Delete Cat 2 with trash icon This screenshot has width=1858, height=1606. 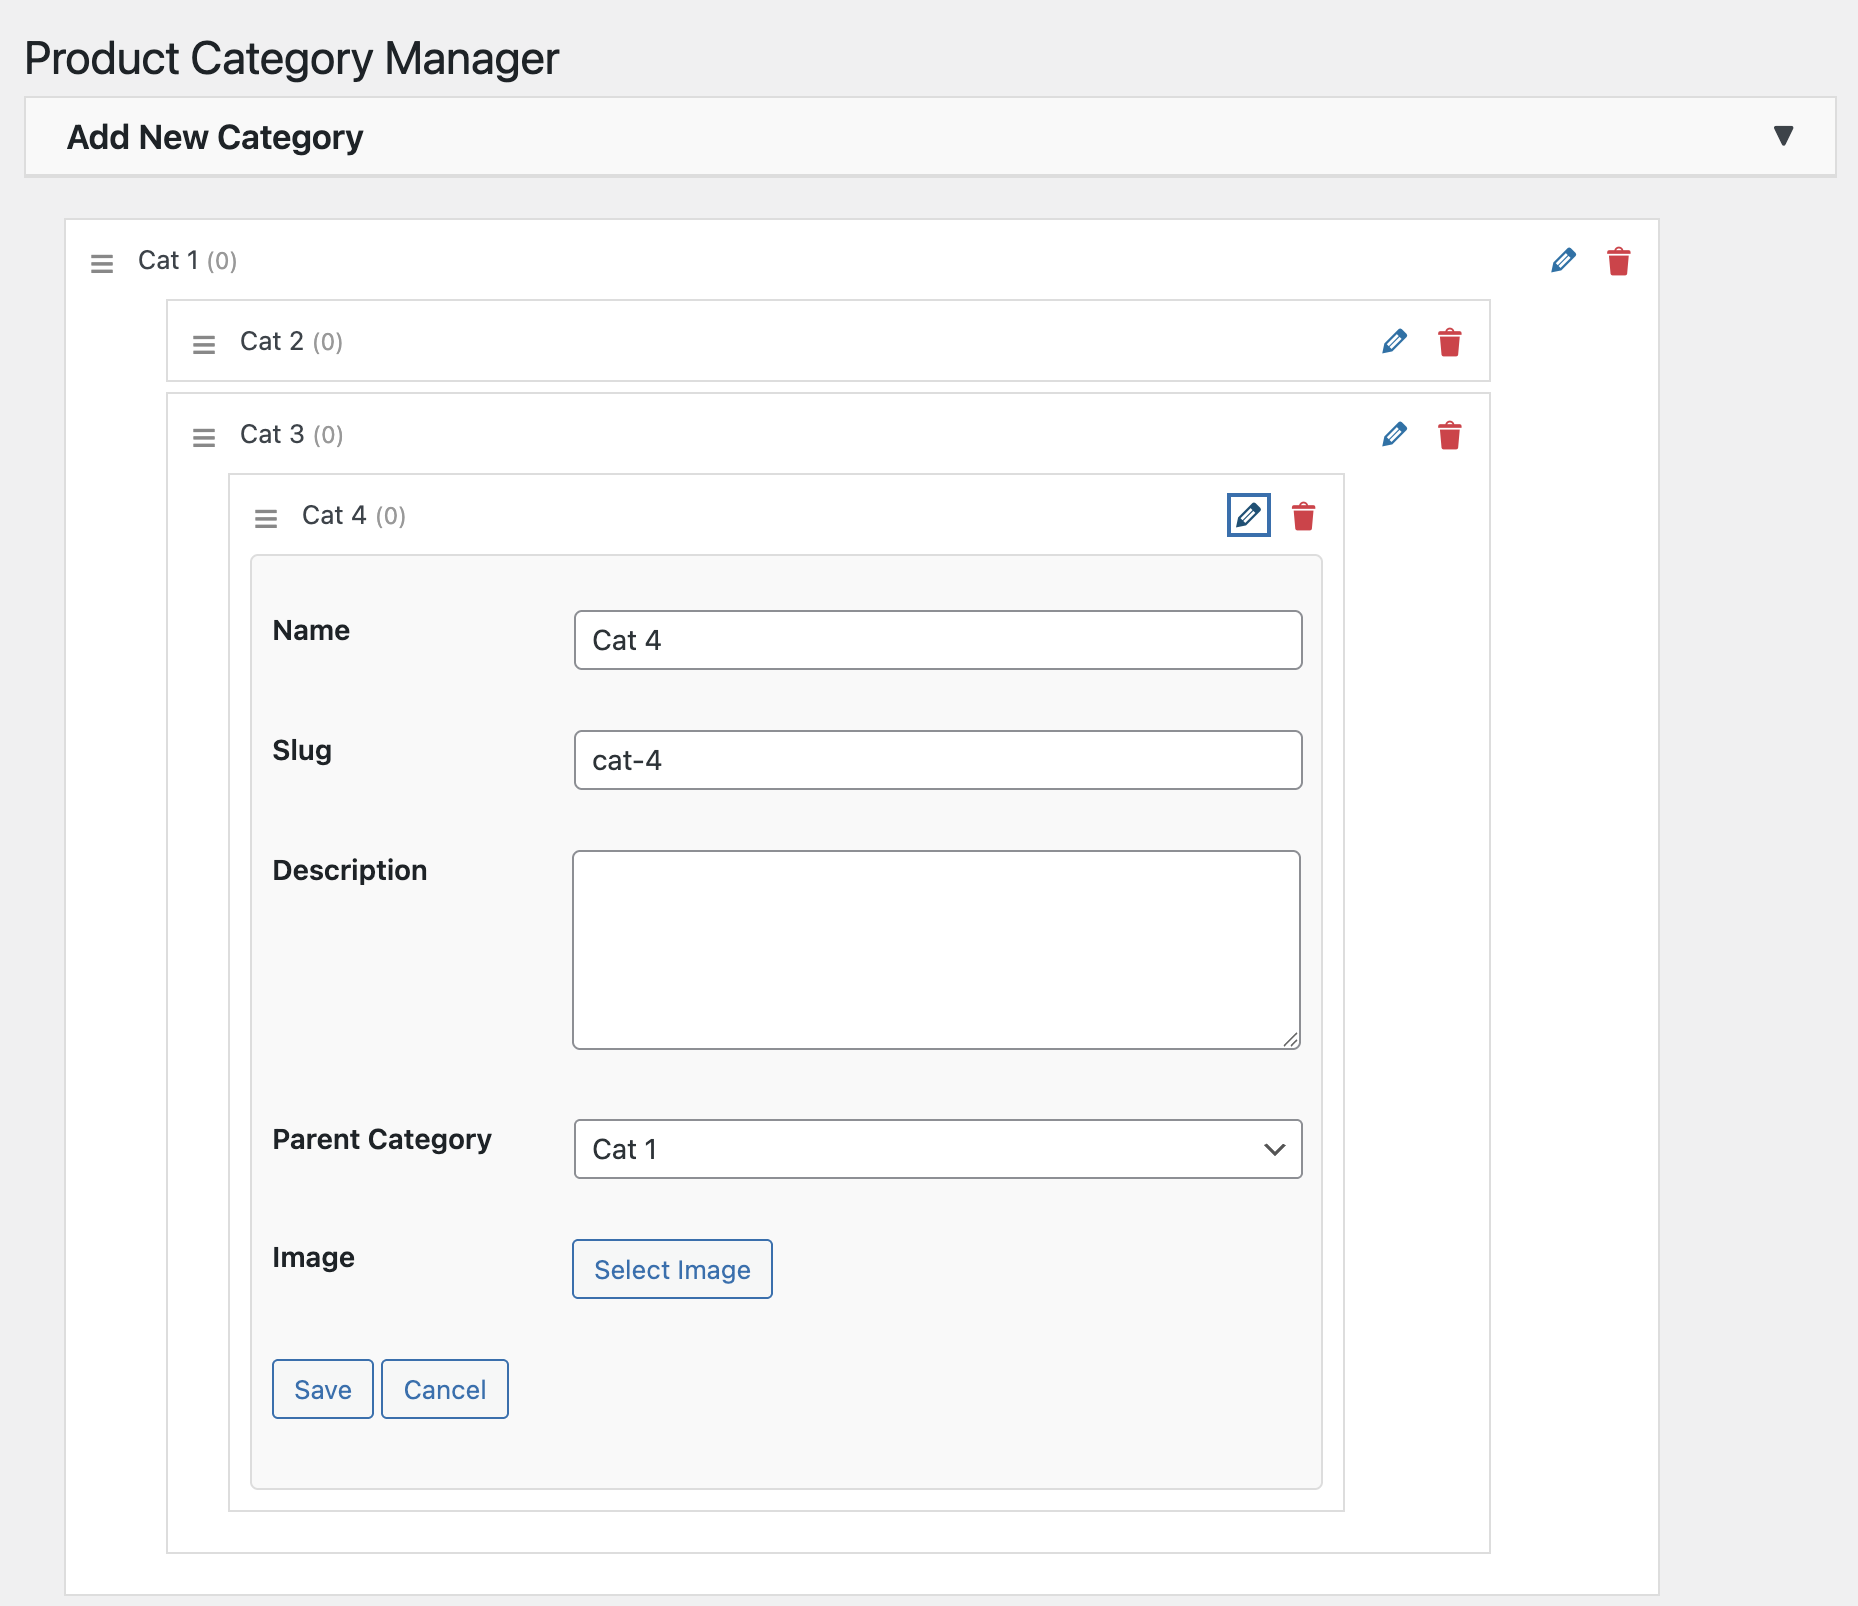point(1450,342)
